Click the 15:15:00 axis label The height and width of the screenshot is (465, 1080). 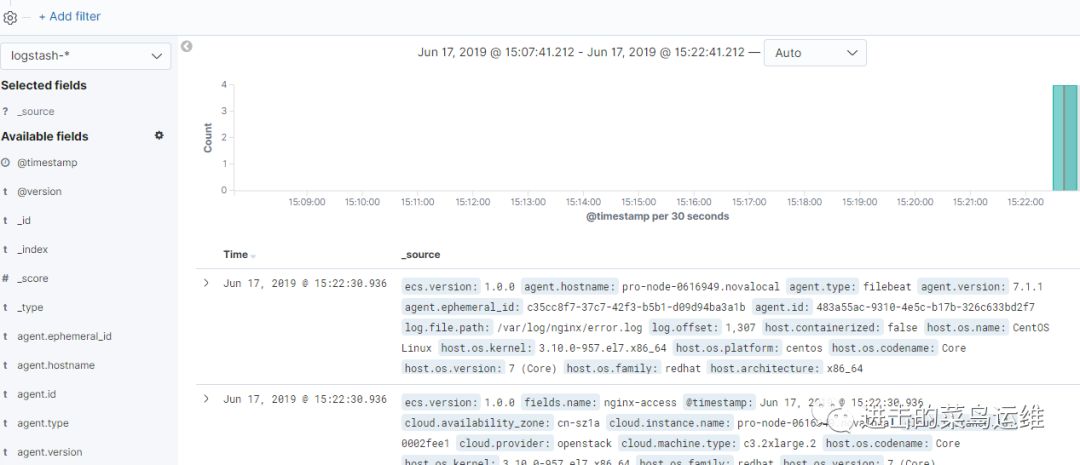638,202
